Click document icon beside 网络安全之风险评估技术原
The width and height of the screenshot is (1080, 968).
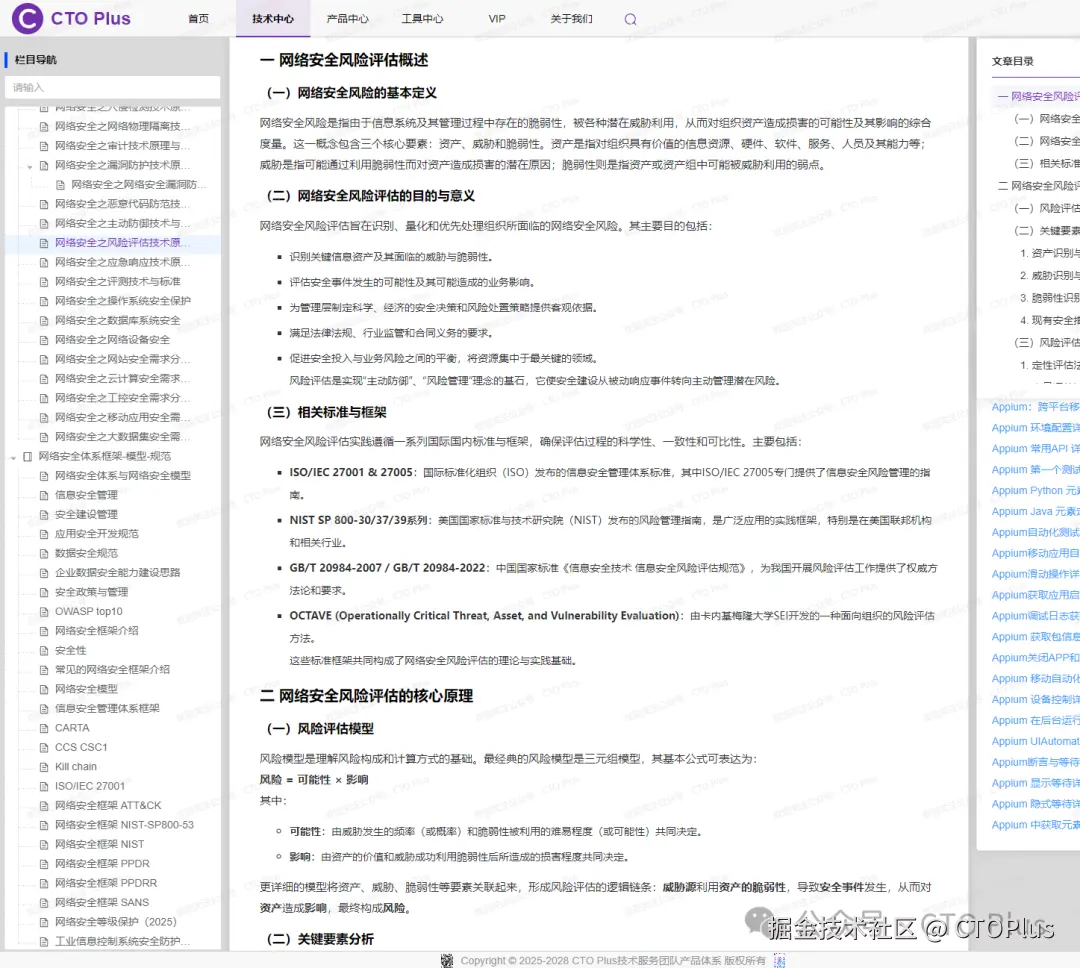coord(44,243)
